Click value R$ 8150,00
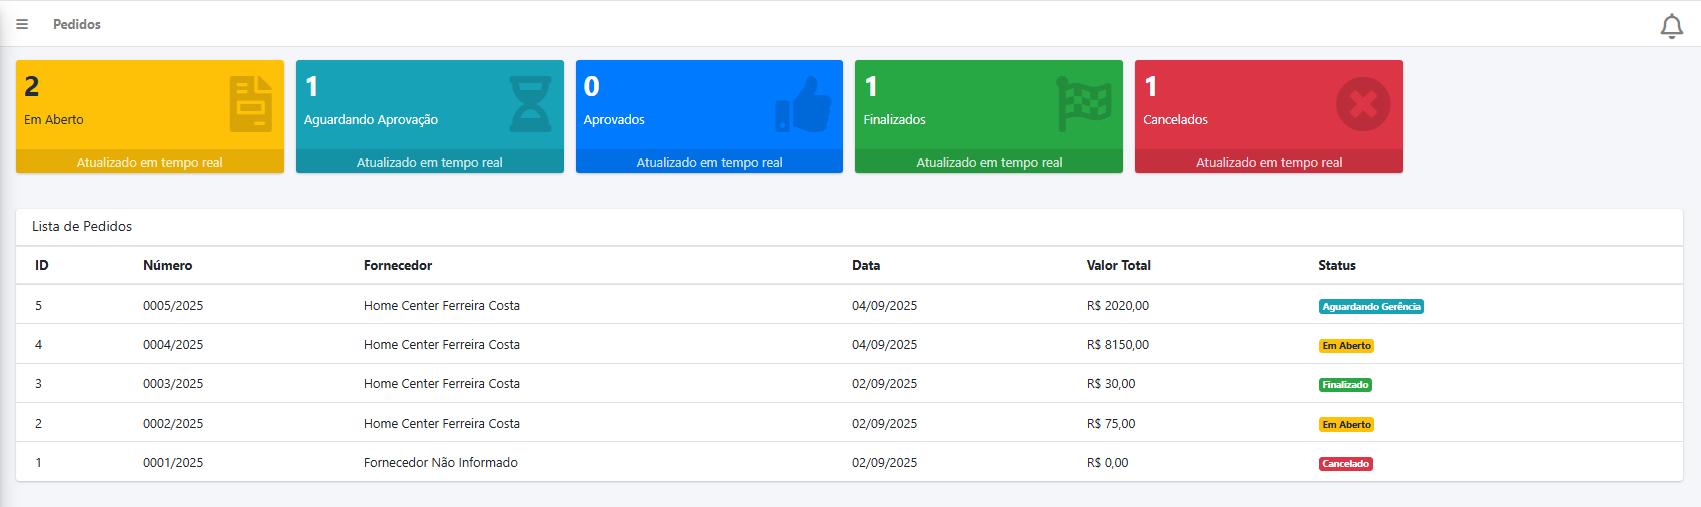The image size is (1701, 507). click(1118, 345)
